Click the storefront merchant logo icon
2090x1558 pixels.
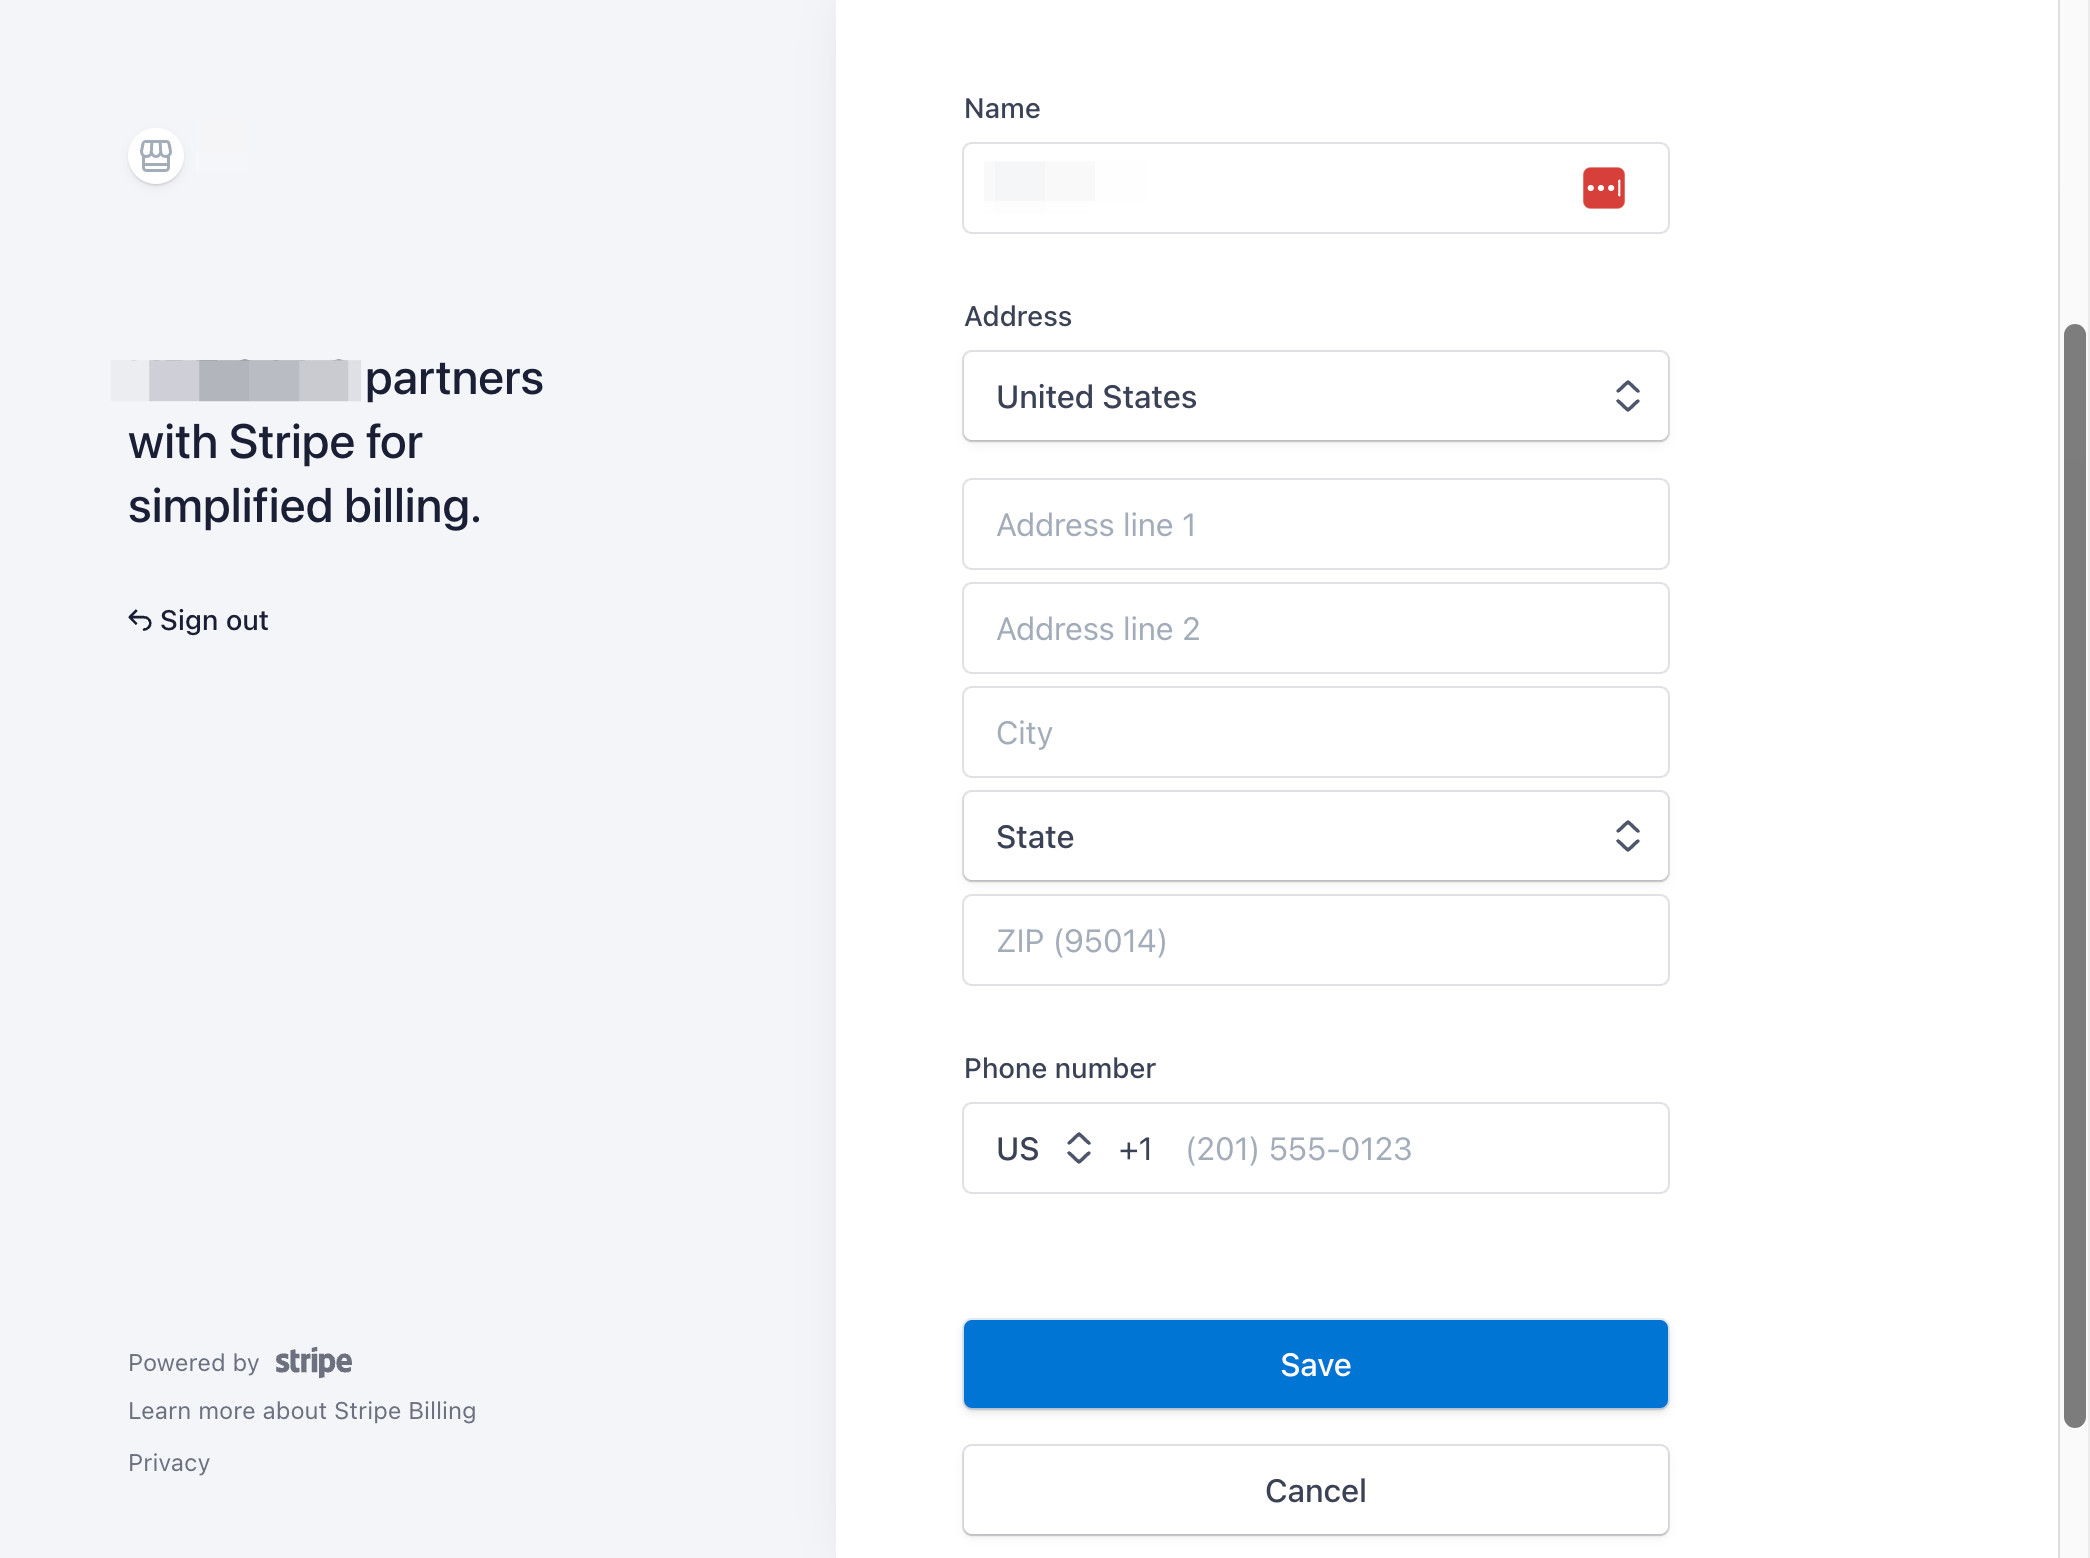coord(156,156)
